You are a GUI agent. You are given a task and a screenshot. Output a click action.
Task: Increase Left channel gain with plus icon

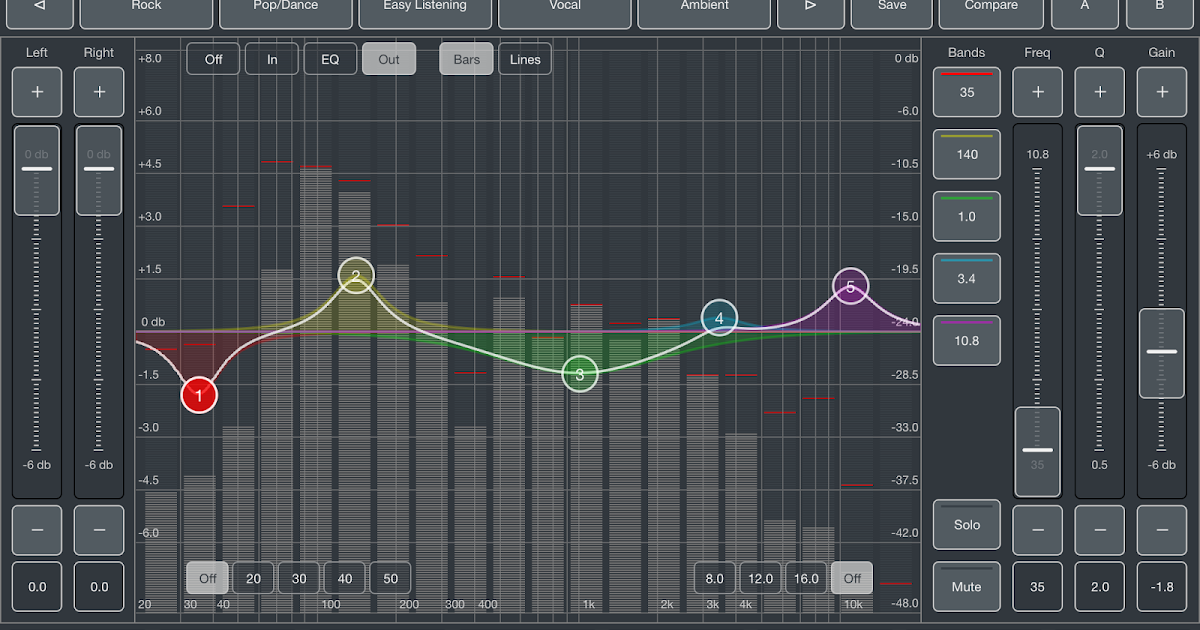pyautogui.click(x=37, y=91)
